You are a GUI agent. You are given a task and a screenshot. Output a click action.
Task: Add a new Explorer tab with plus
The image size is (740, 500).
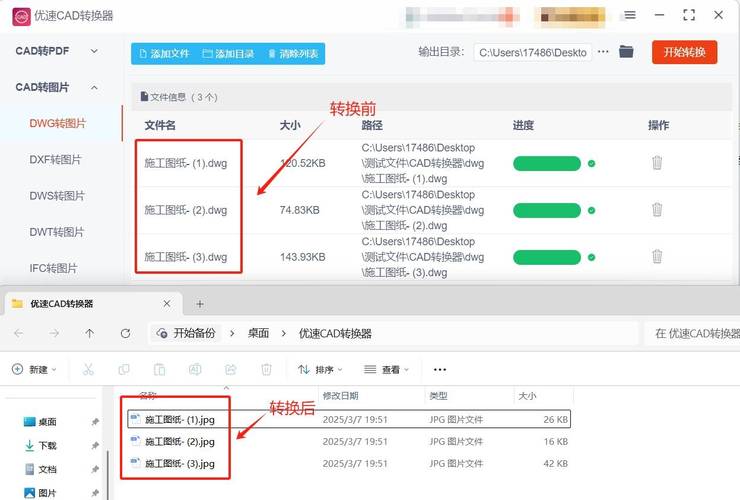click(200, 304)
